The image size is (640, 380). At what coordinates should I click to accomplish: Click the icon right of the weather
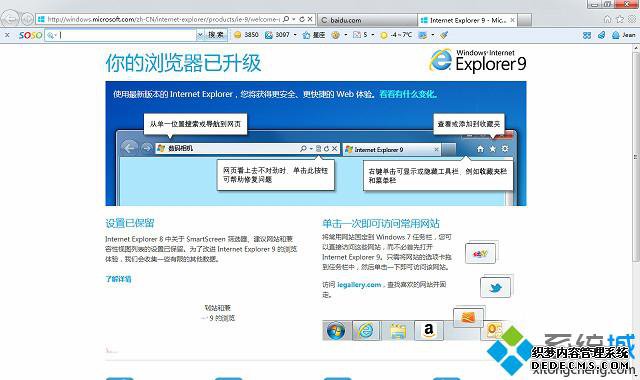coord(422,35)
